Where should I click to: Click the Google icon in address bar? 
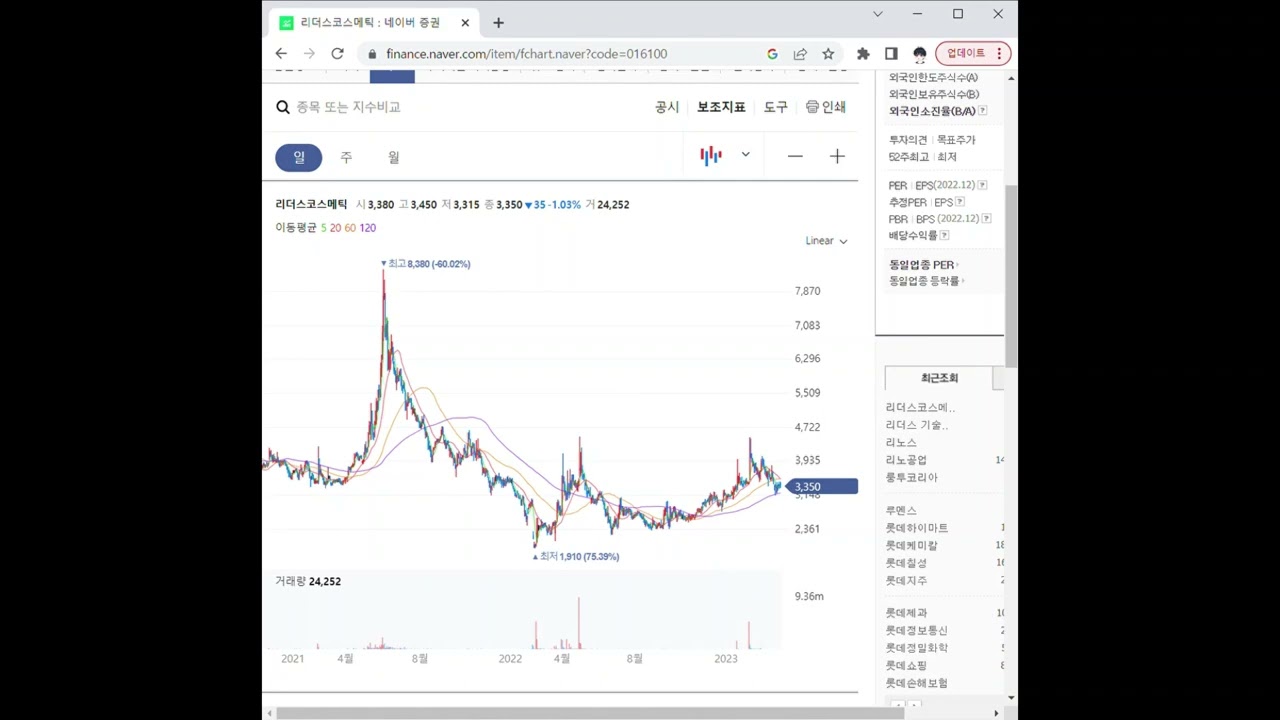772,54
